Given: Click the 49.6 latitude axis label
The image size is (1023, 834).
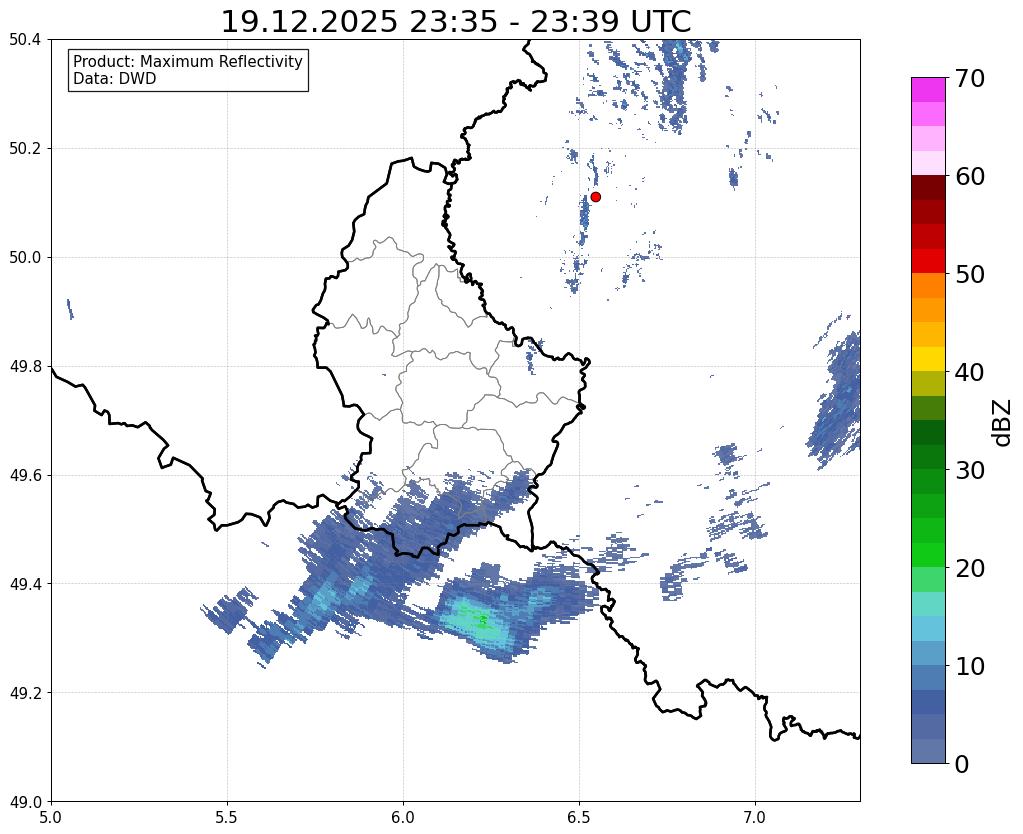Looking at the screenshot, I should 25,475.
